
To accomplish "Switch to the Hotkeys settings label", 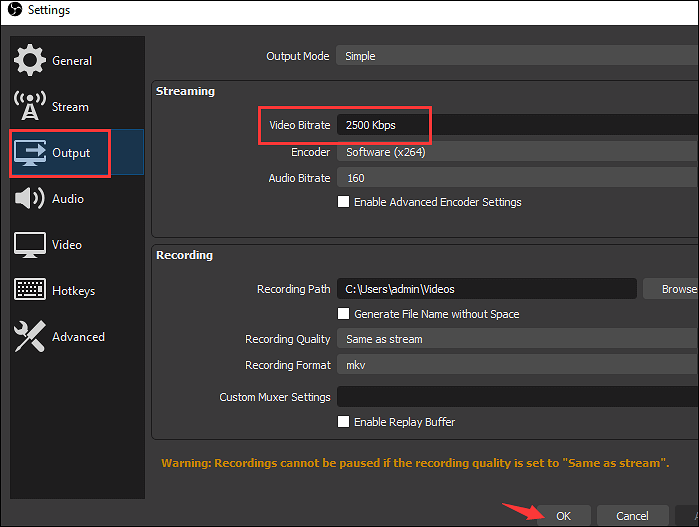I will [73, 291].
